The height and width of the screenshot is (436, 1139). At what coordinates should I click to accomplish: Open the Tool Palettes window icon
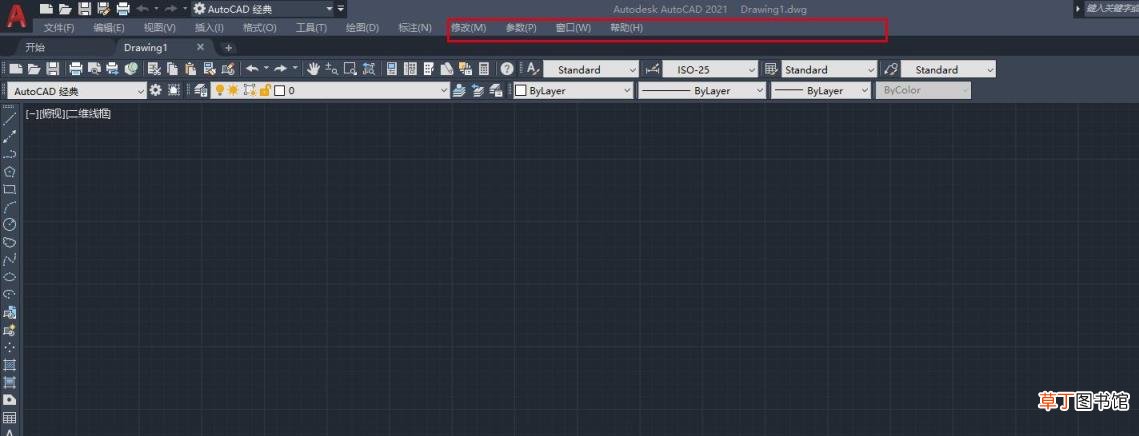click(429, 69)
